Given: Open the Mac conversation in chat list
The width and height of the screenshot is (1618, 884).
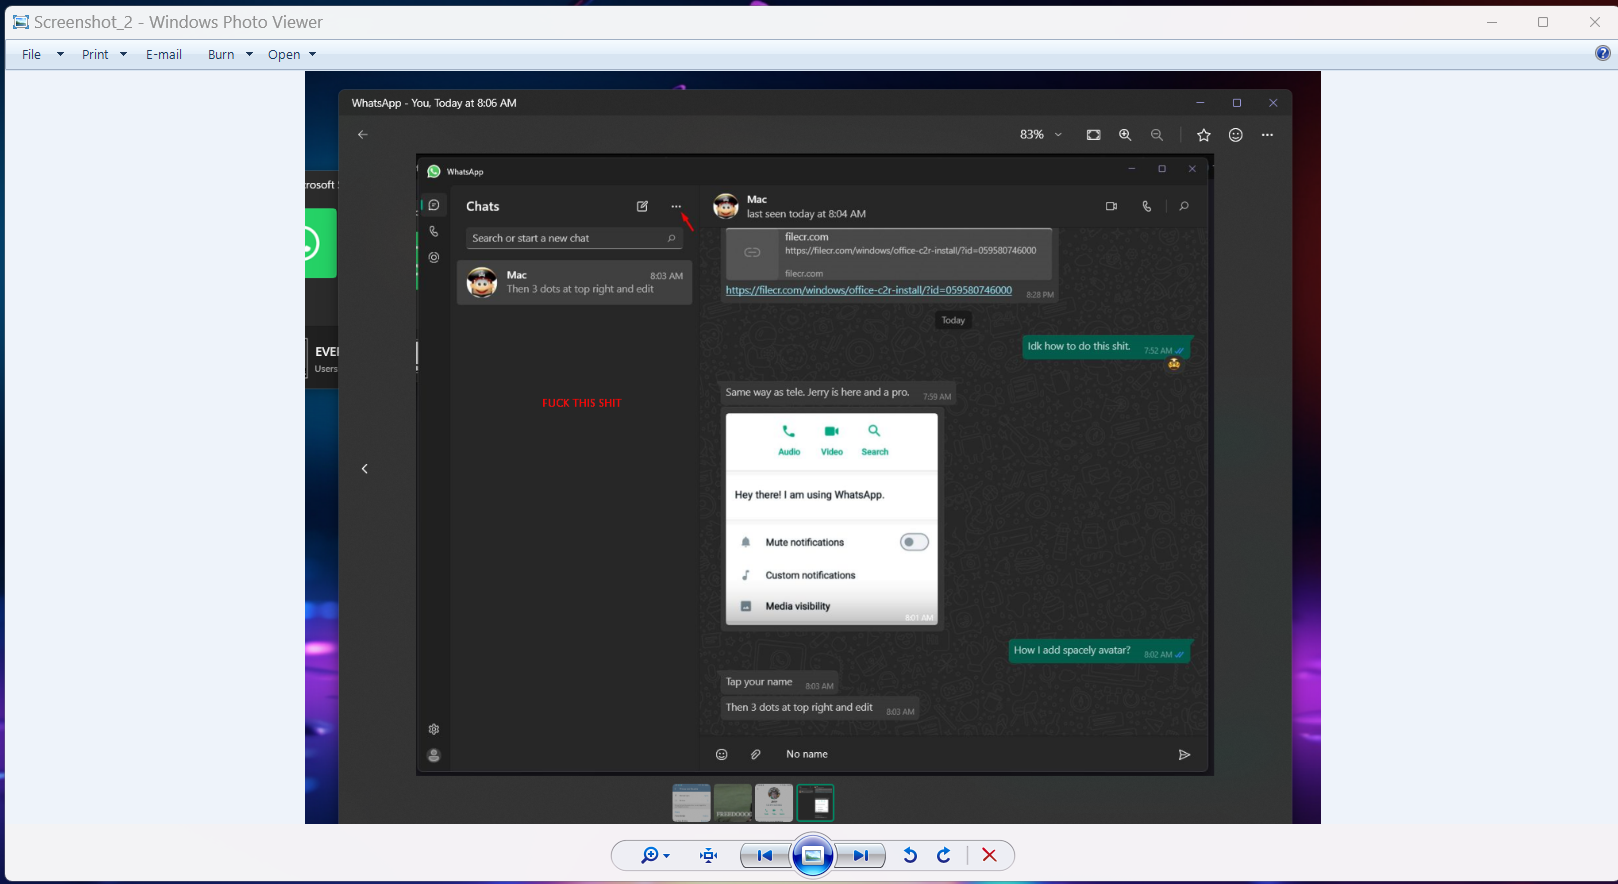Looking at the screenshot, I should click(574, 283).
